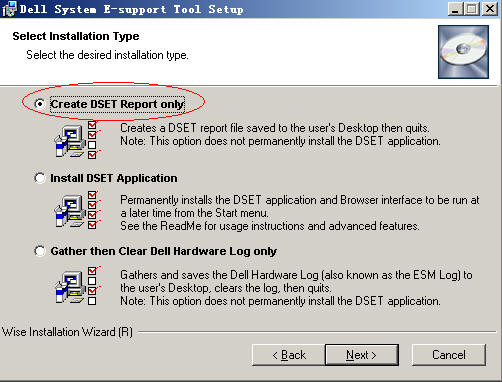Select the Create DSET Report only radio button
Screen dimensions: 502x382
[x=40, y=104]
